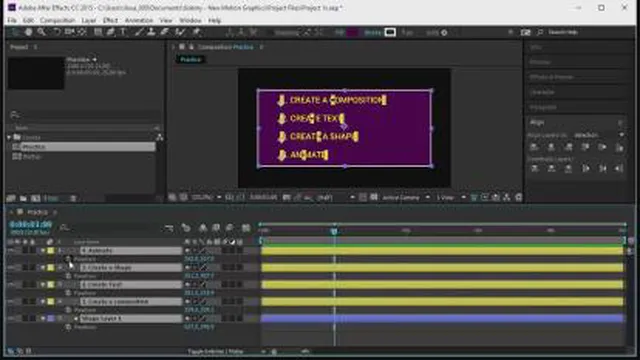The height and width of the screenshot is (360, 640).
Task: Select the Pan Behind anchor point tool
Action: [82, 32]
